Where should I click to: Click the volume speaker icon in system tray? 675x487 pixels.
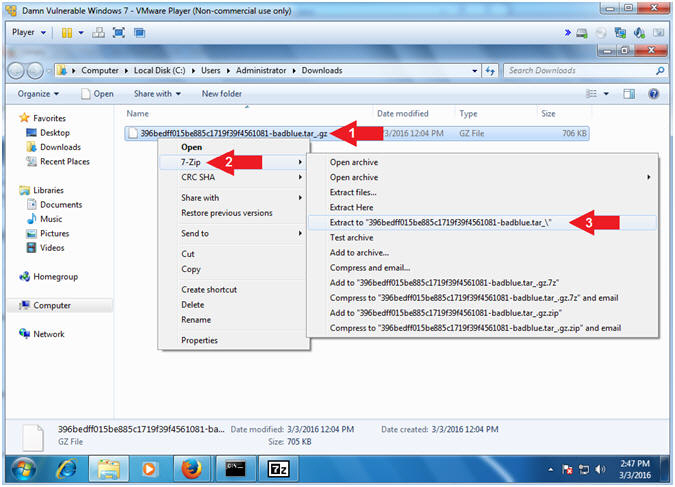(x=600, y=469)
